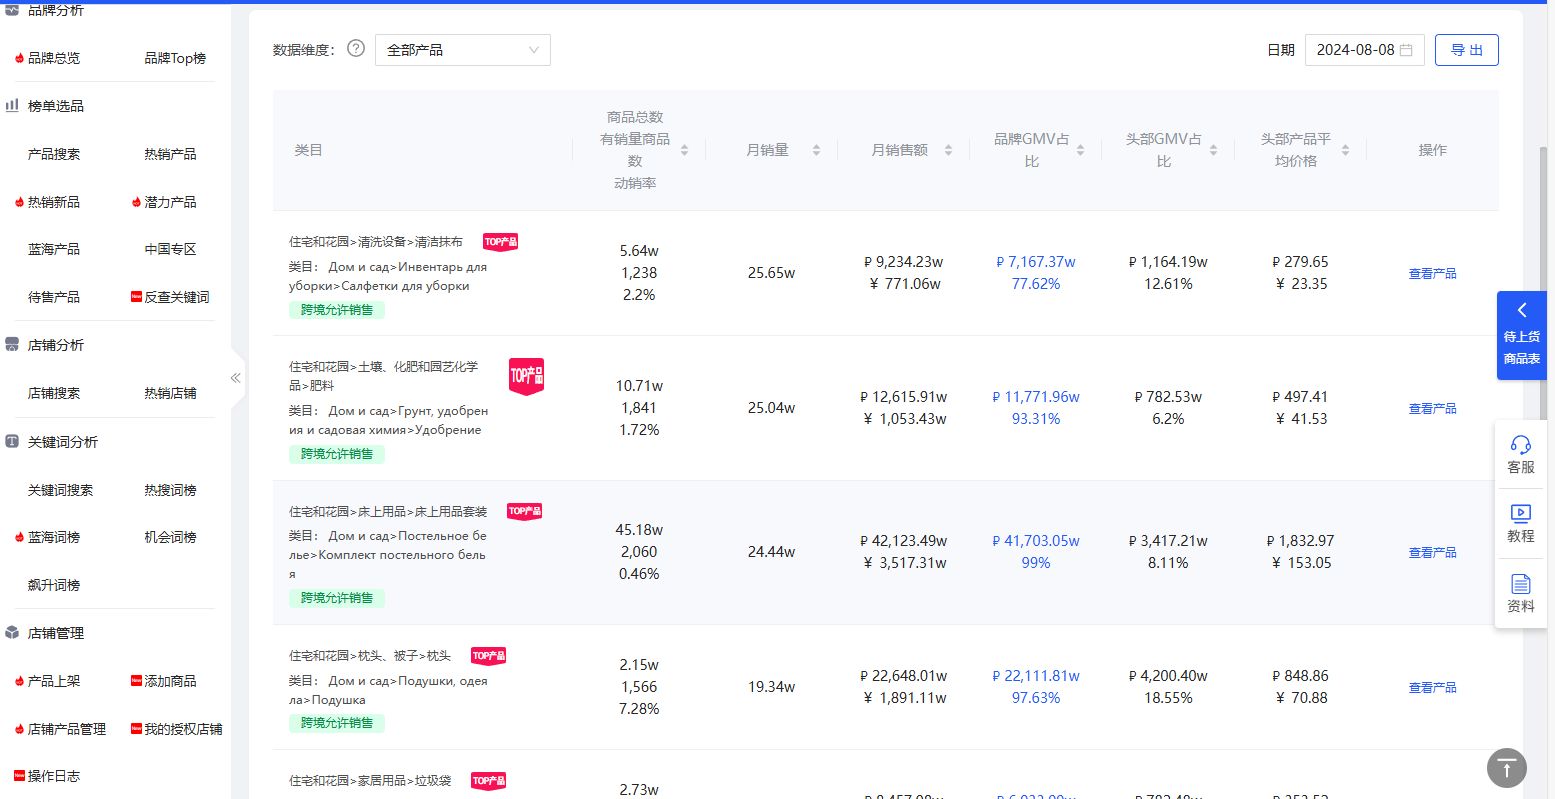Click the back-to-top round arrow button
Image resolution: width=1555 pixels, height=799 pixels.
(x=1507, y=768)
